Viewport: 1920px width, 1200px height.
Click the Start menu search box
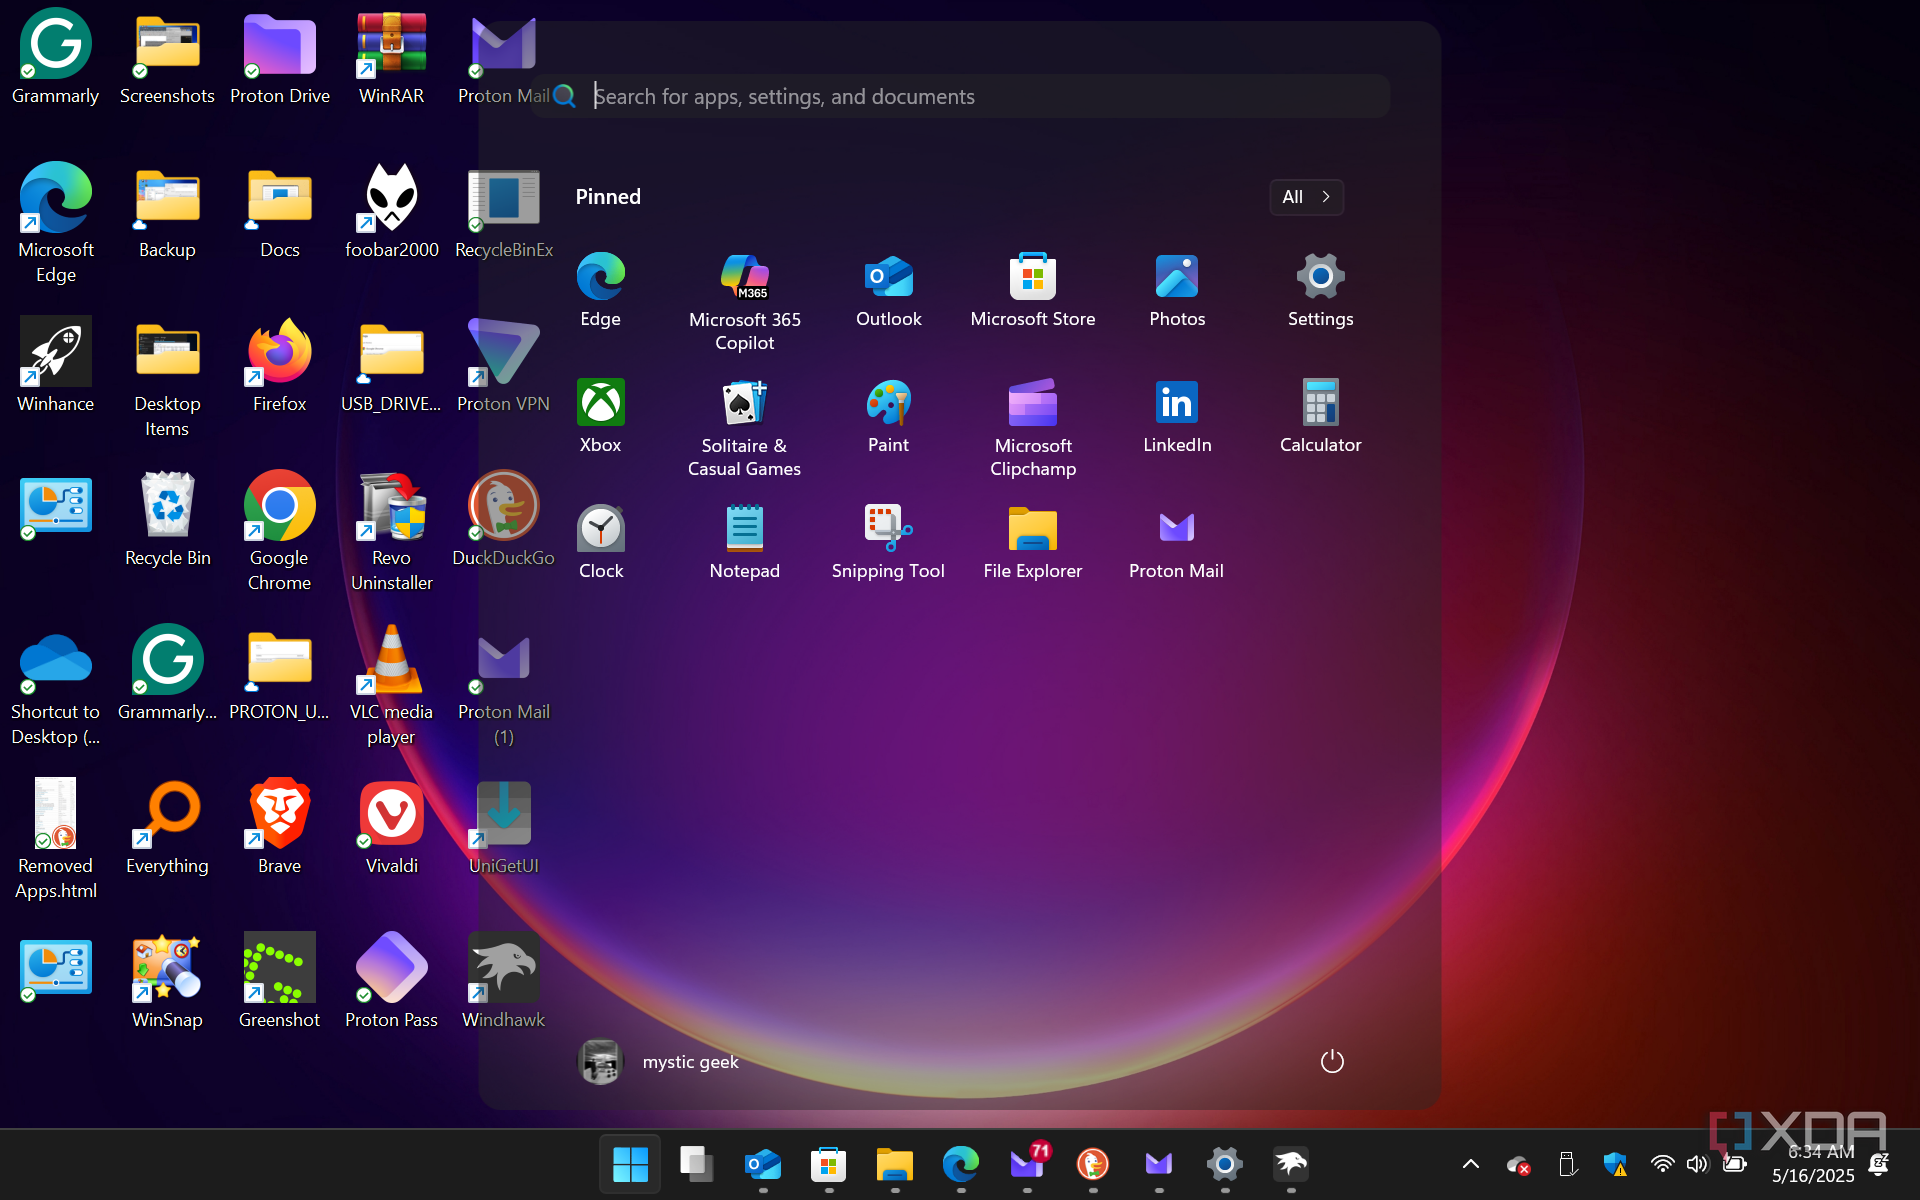pos(960,96)
